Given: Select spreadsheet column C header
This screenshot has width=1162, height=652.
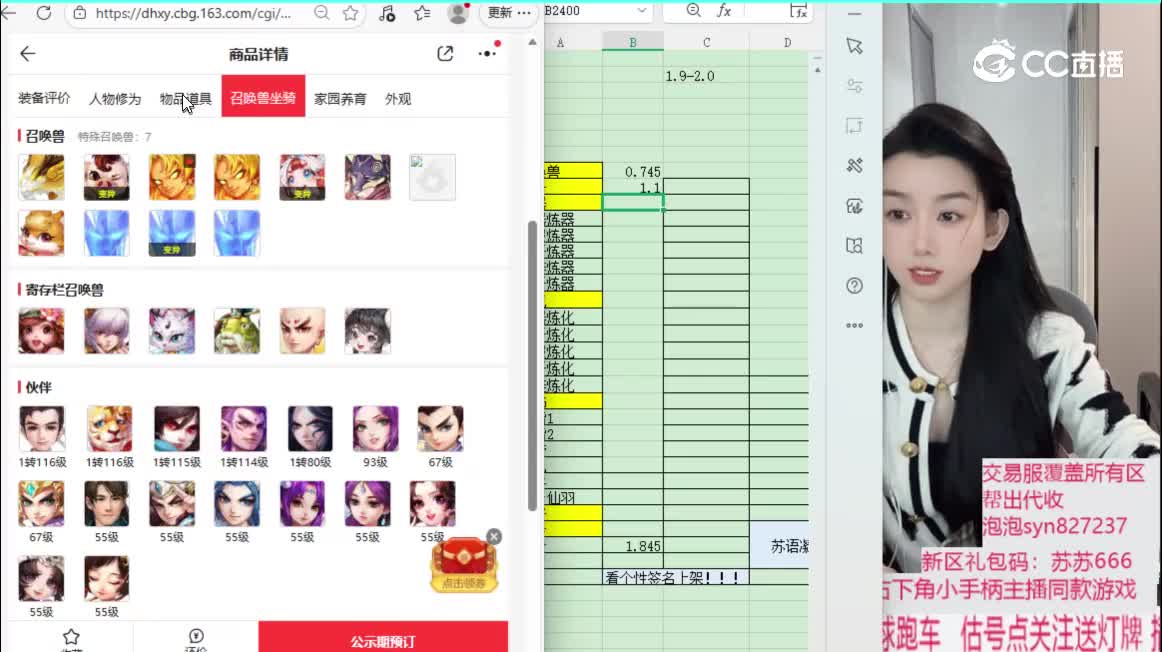Looking at the screenshot, I should 706,43.
